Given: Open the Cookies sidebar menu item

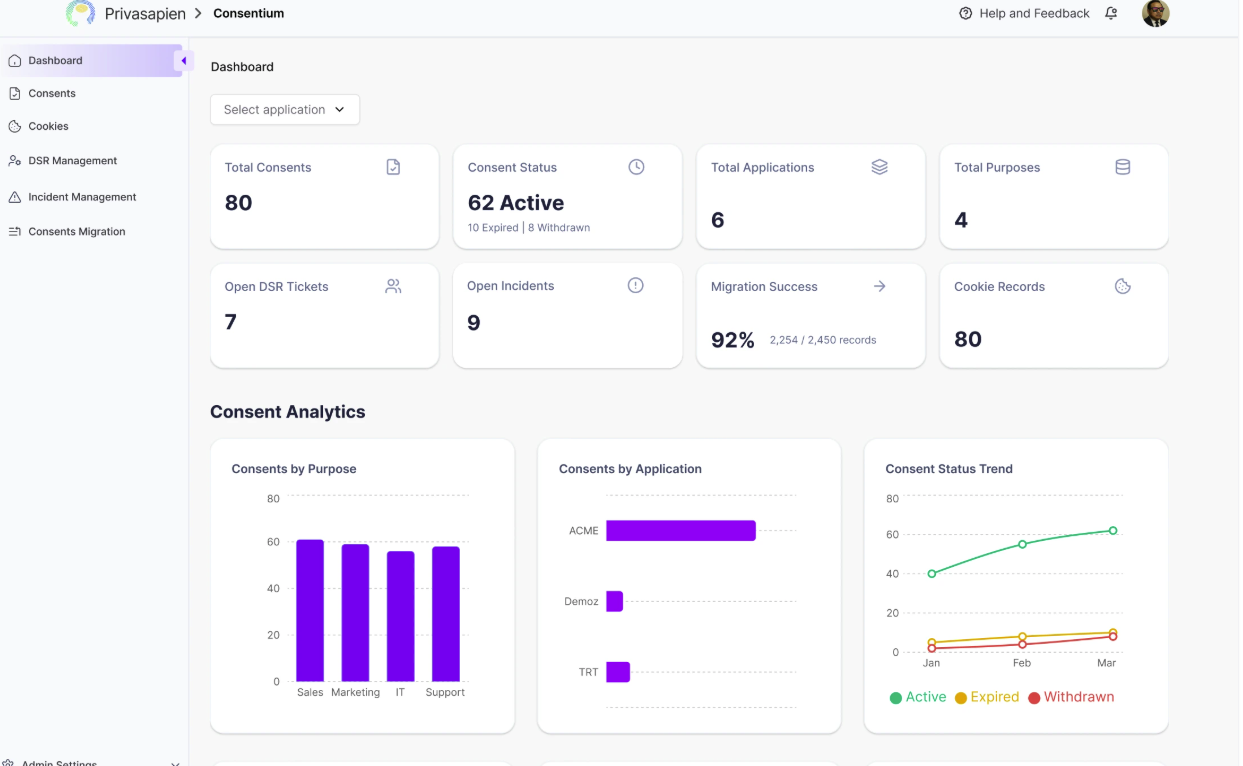Looking at the screenshot, I should (48, 126).
